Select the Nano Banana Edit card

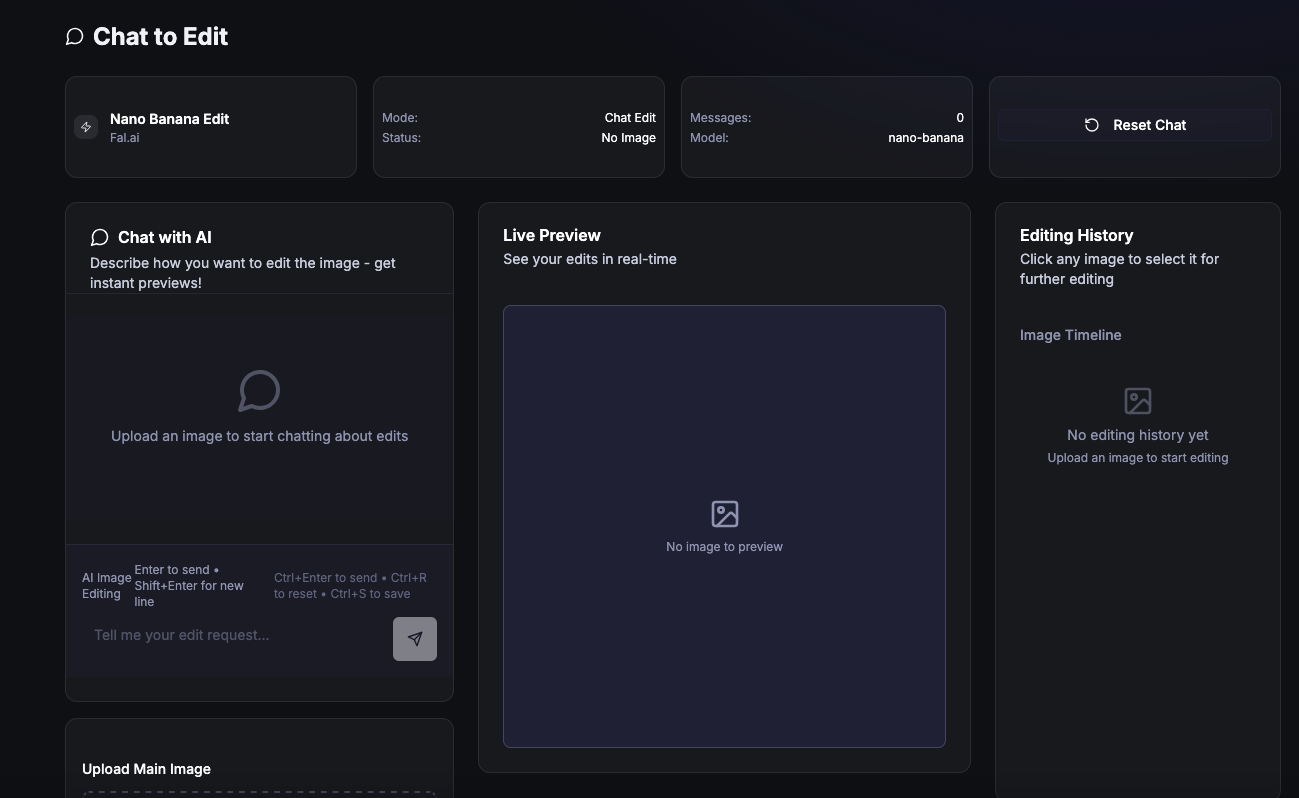click(210, 126)
